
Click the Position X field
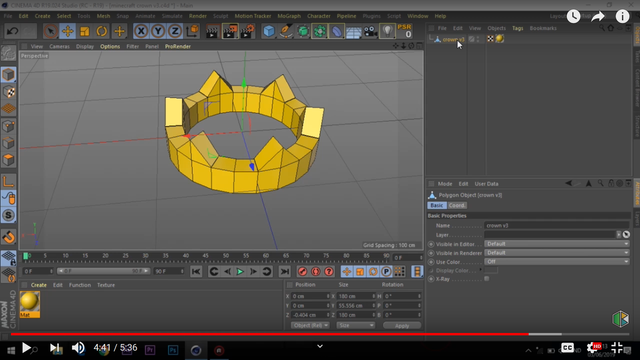[310, 296]
